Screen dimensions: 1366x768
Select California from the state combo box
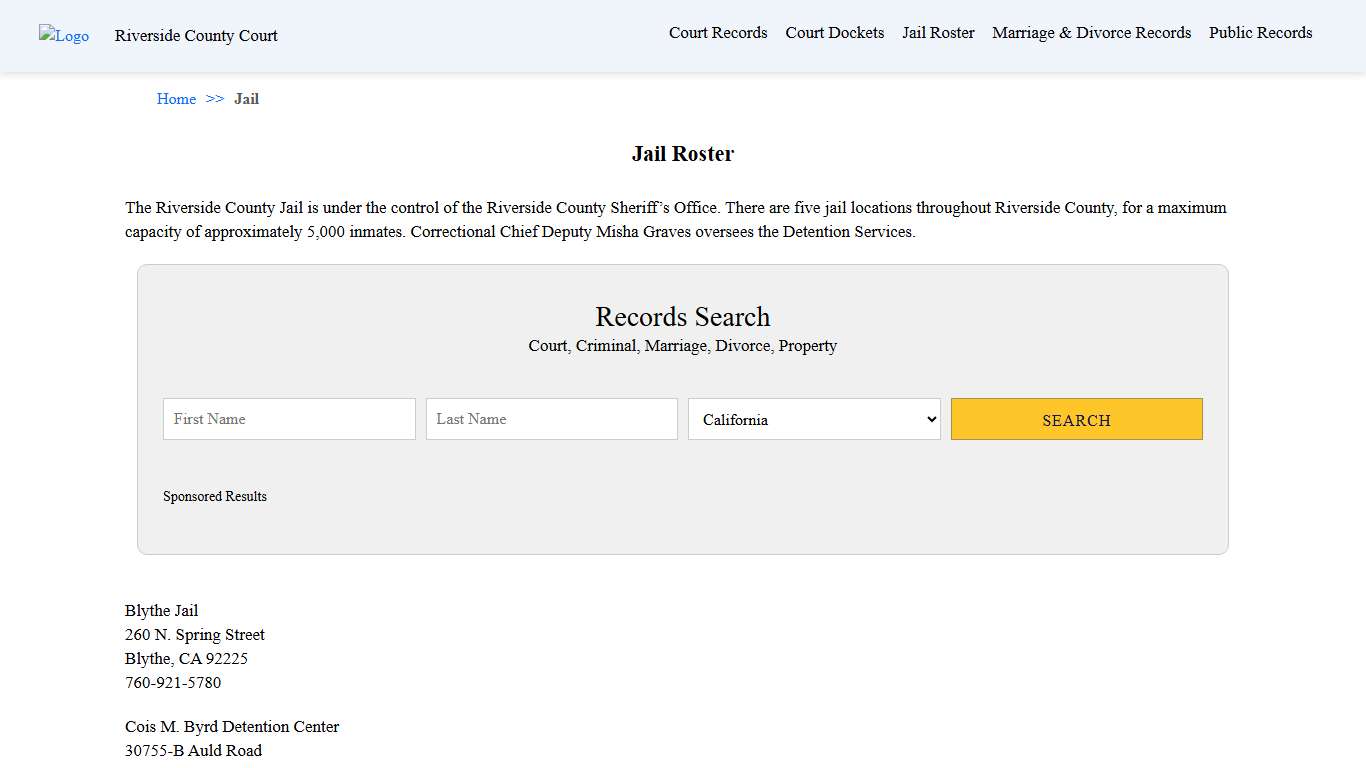click(x=813, y=419)
